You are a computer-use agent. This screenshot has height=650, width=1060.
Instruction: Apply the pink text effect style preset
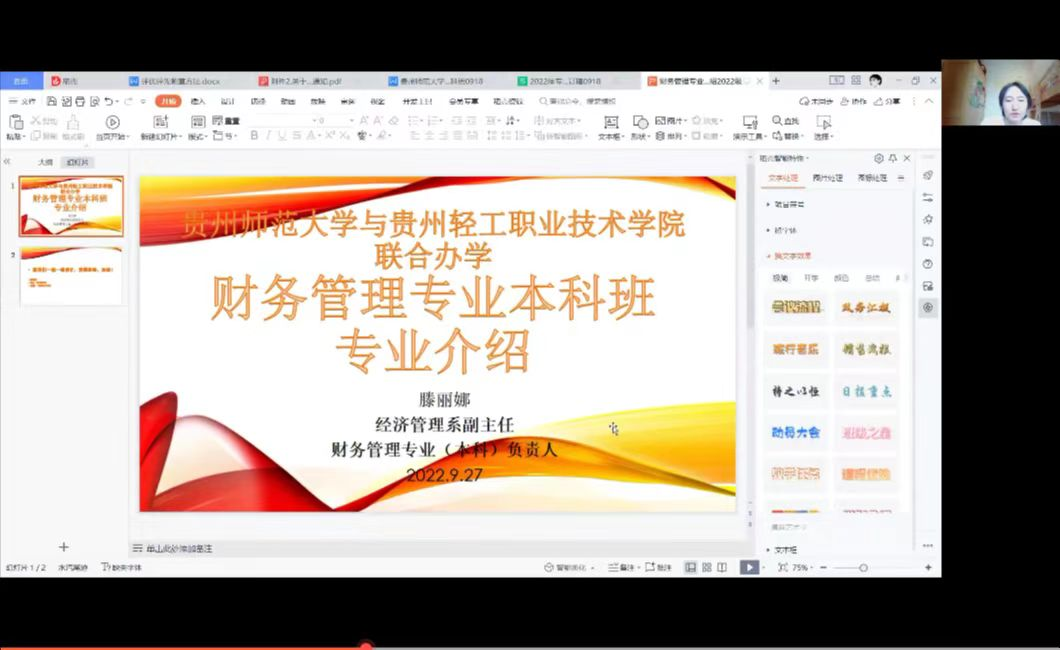pyautogui.click(x=866, y=432)
